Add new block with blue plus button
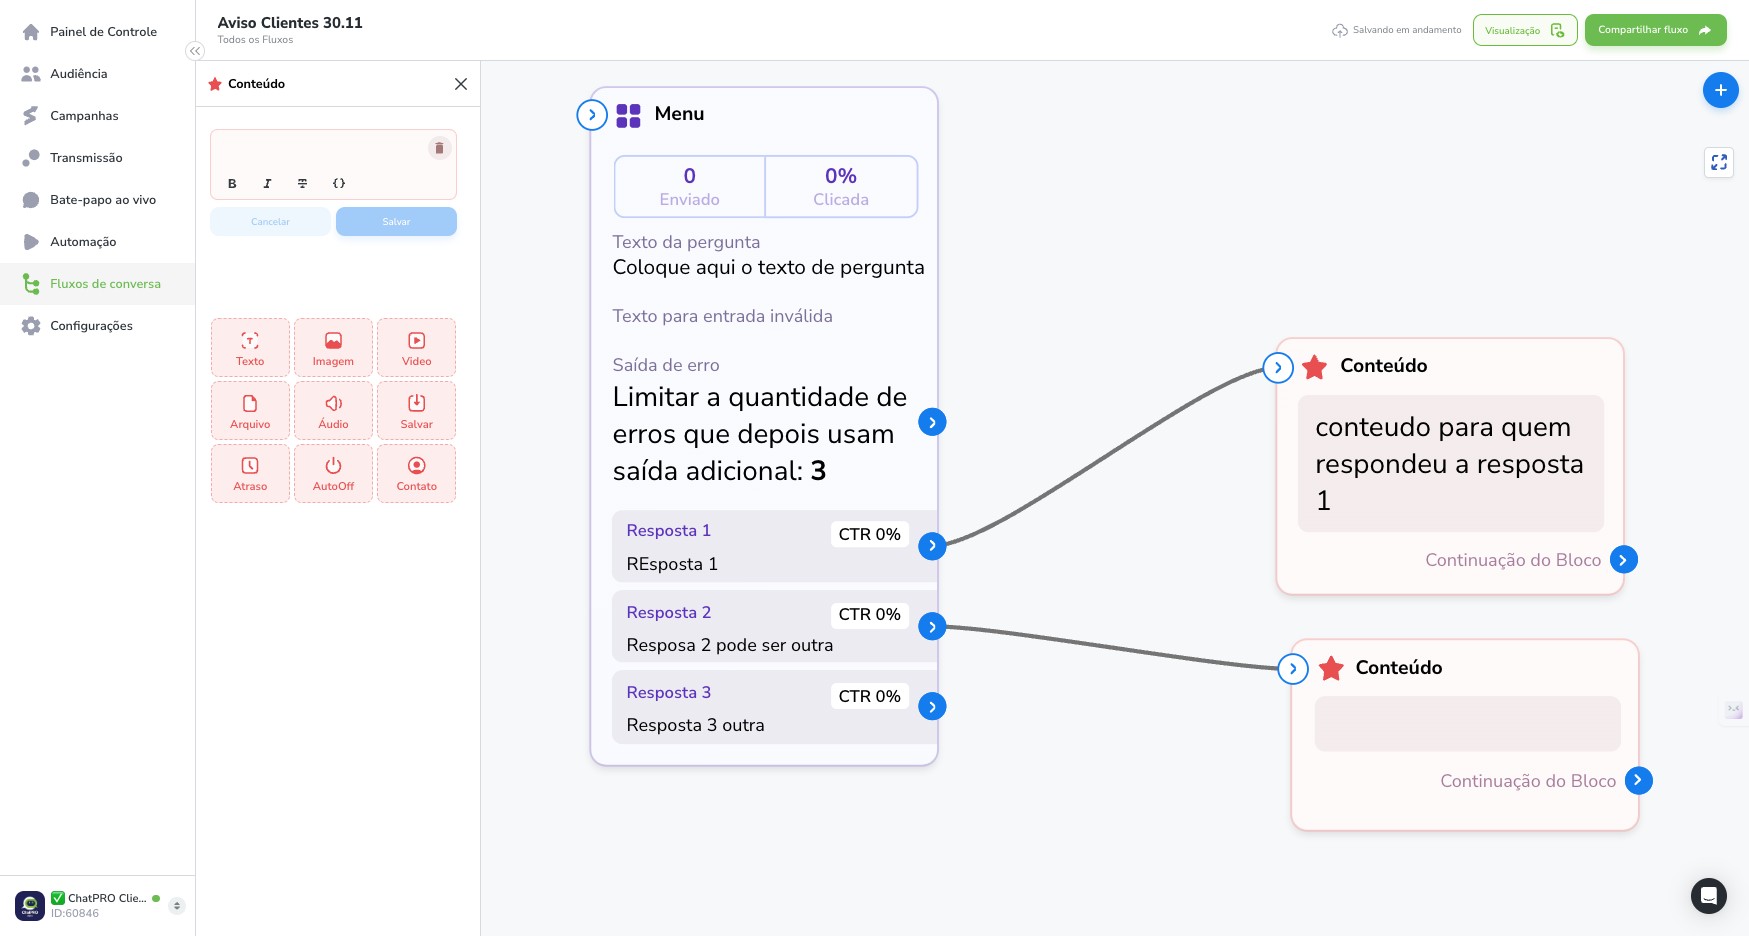This screenshot has width=1749, height=936. point(1720,90)
